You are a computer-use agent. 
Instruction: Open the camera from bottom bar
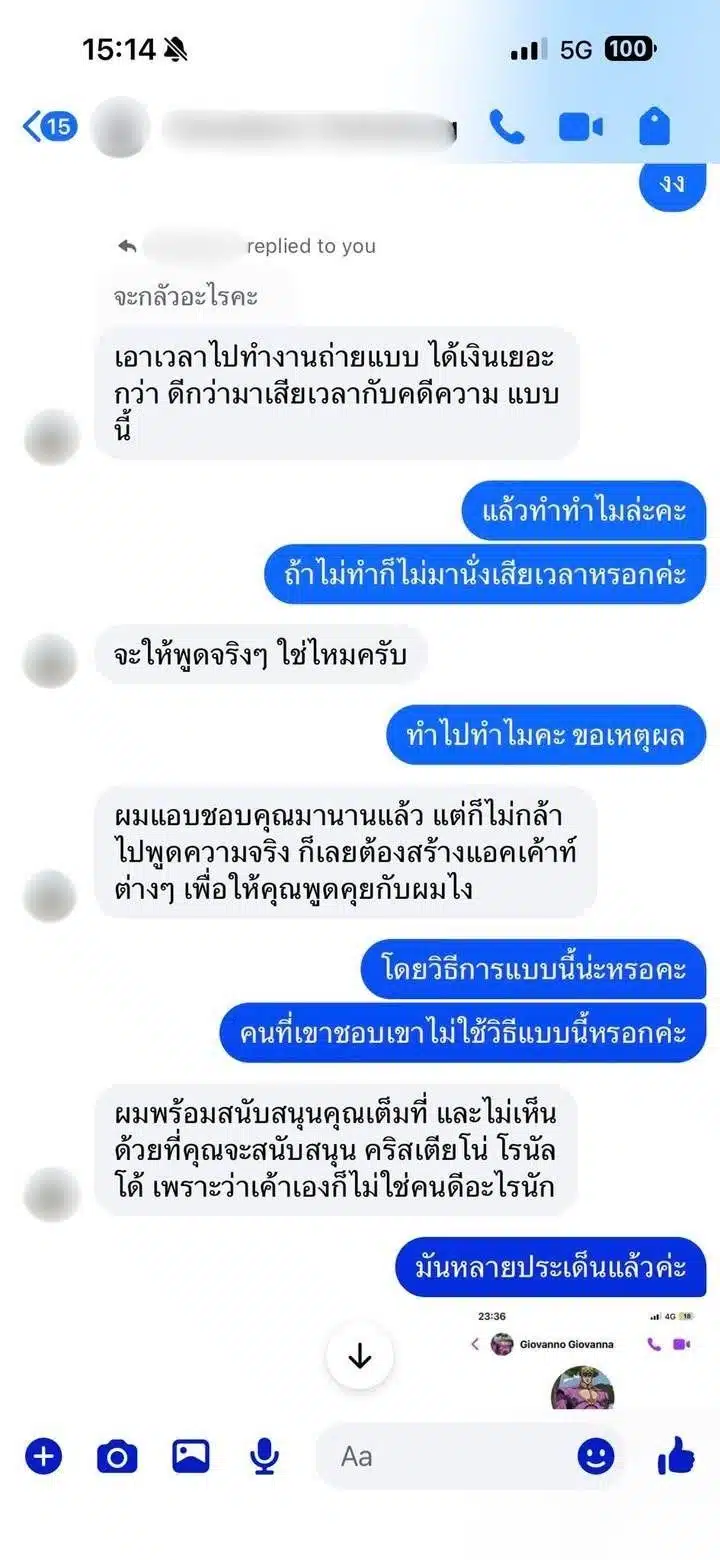click(117, 1457)
